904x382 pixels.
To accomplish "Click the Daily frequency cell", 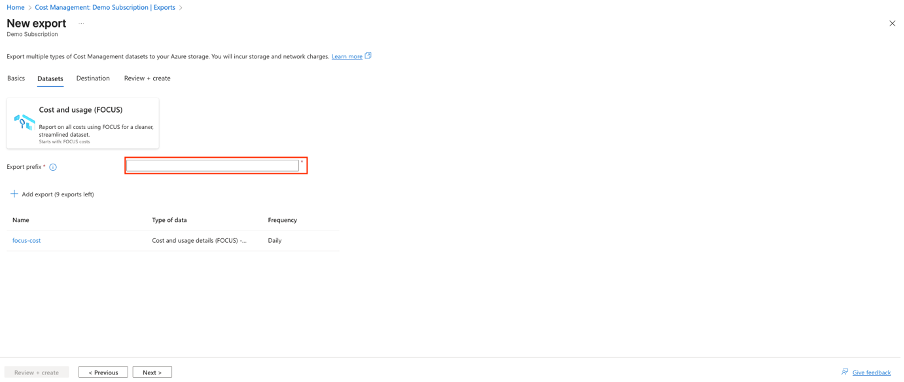I will point(274,241).
